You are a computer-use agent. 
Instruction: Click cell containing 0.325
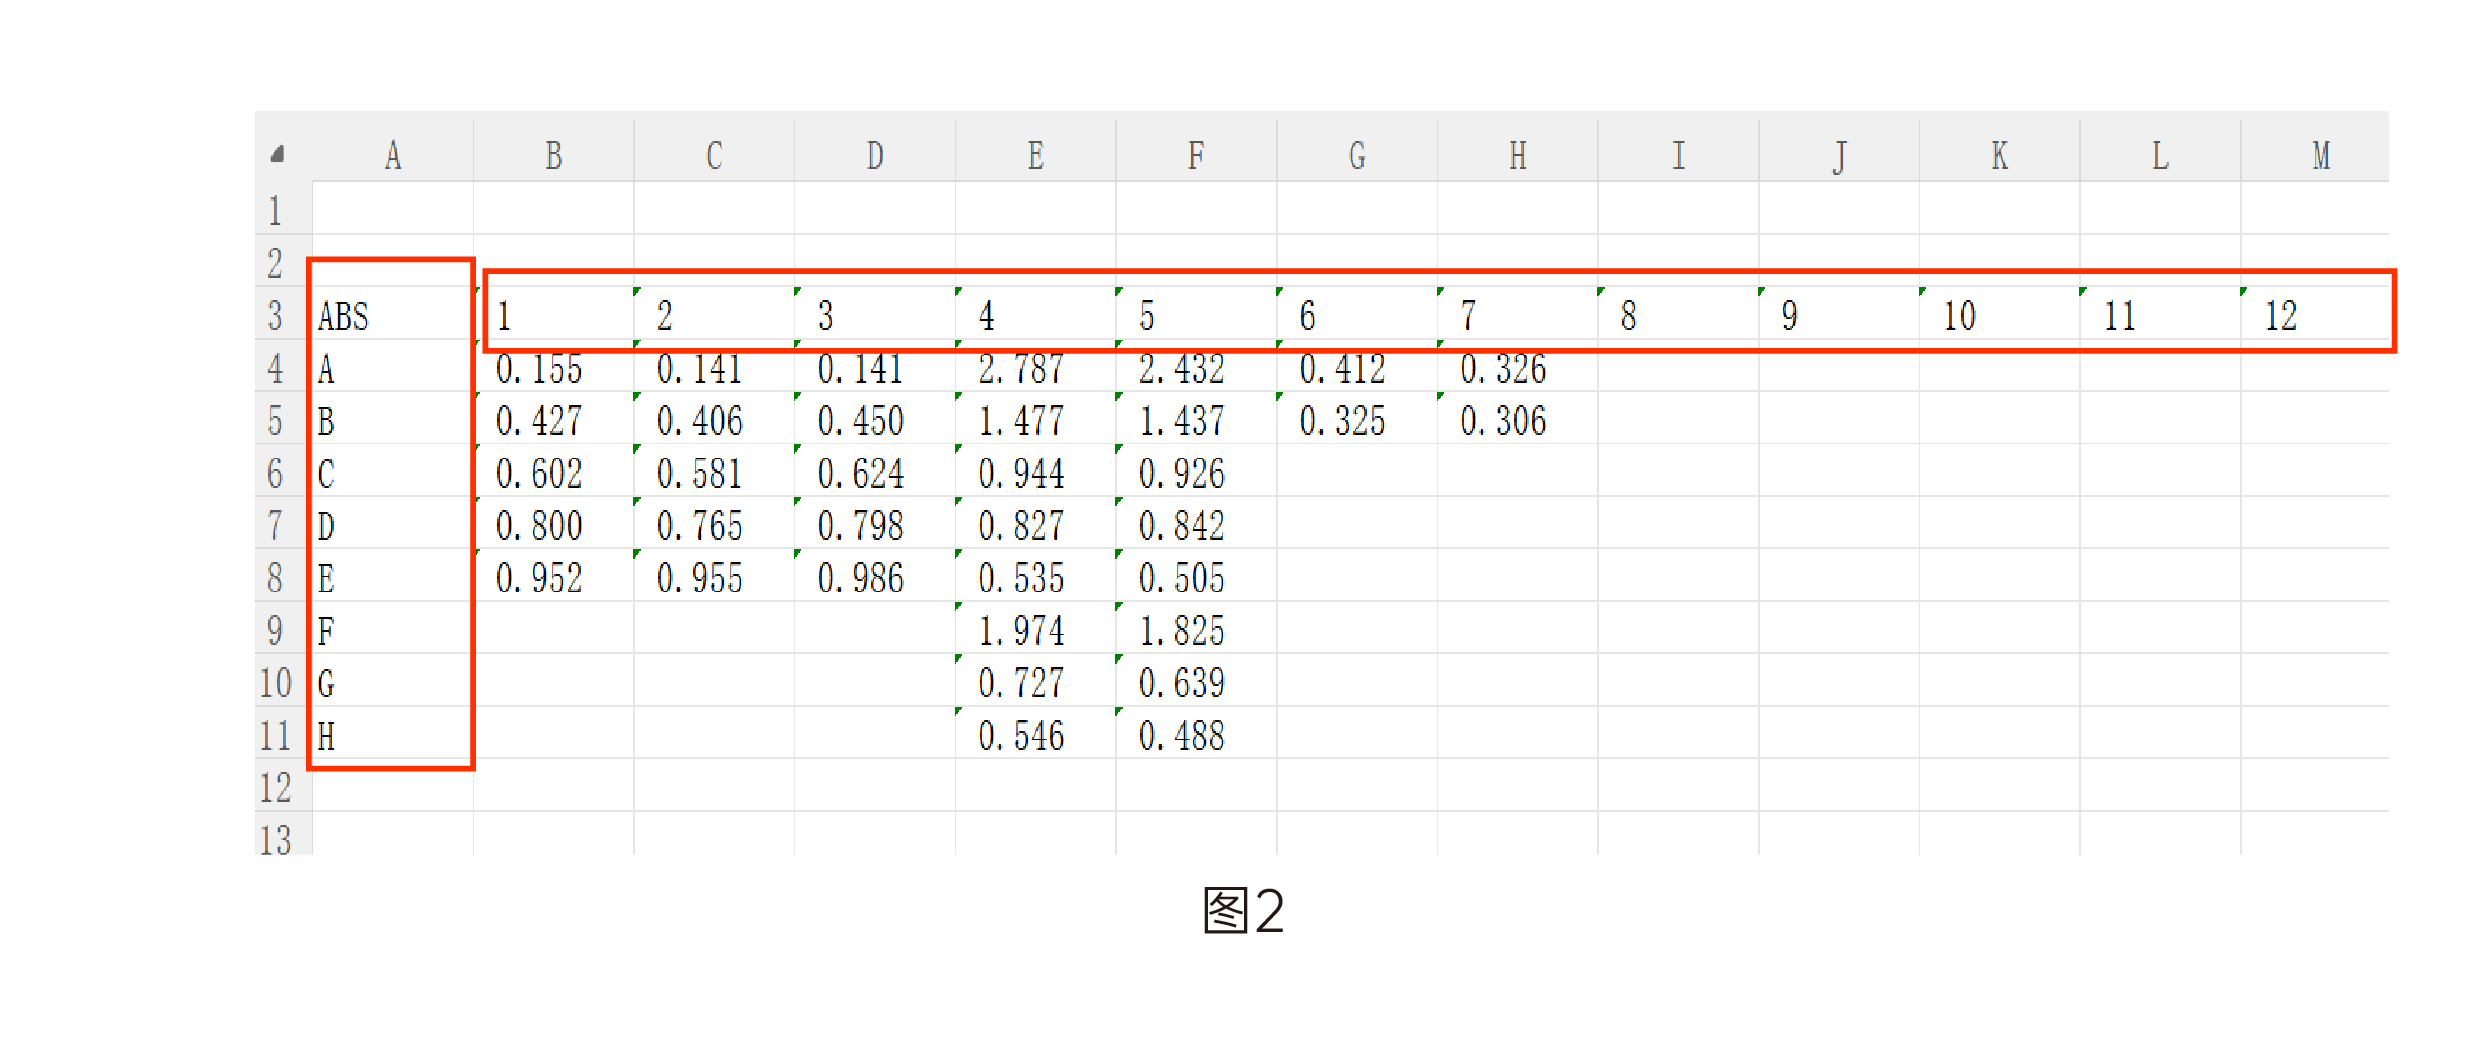click(1358, 418)
